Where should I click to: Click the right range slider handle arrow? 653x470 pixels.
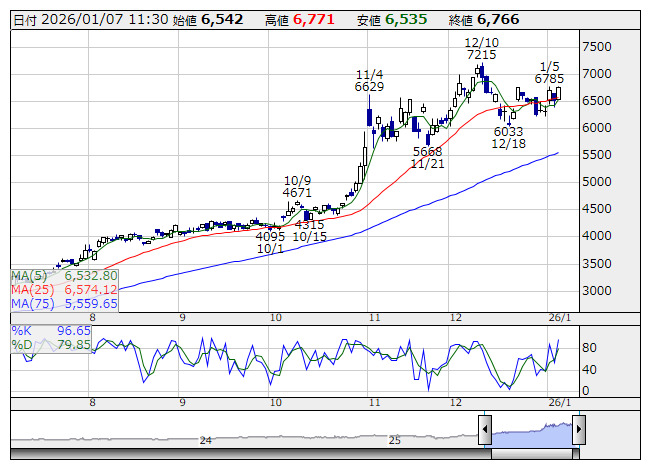pyautogui.click(x=578, y=430)
